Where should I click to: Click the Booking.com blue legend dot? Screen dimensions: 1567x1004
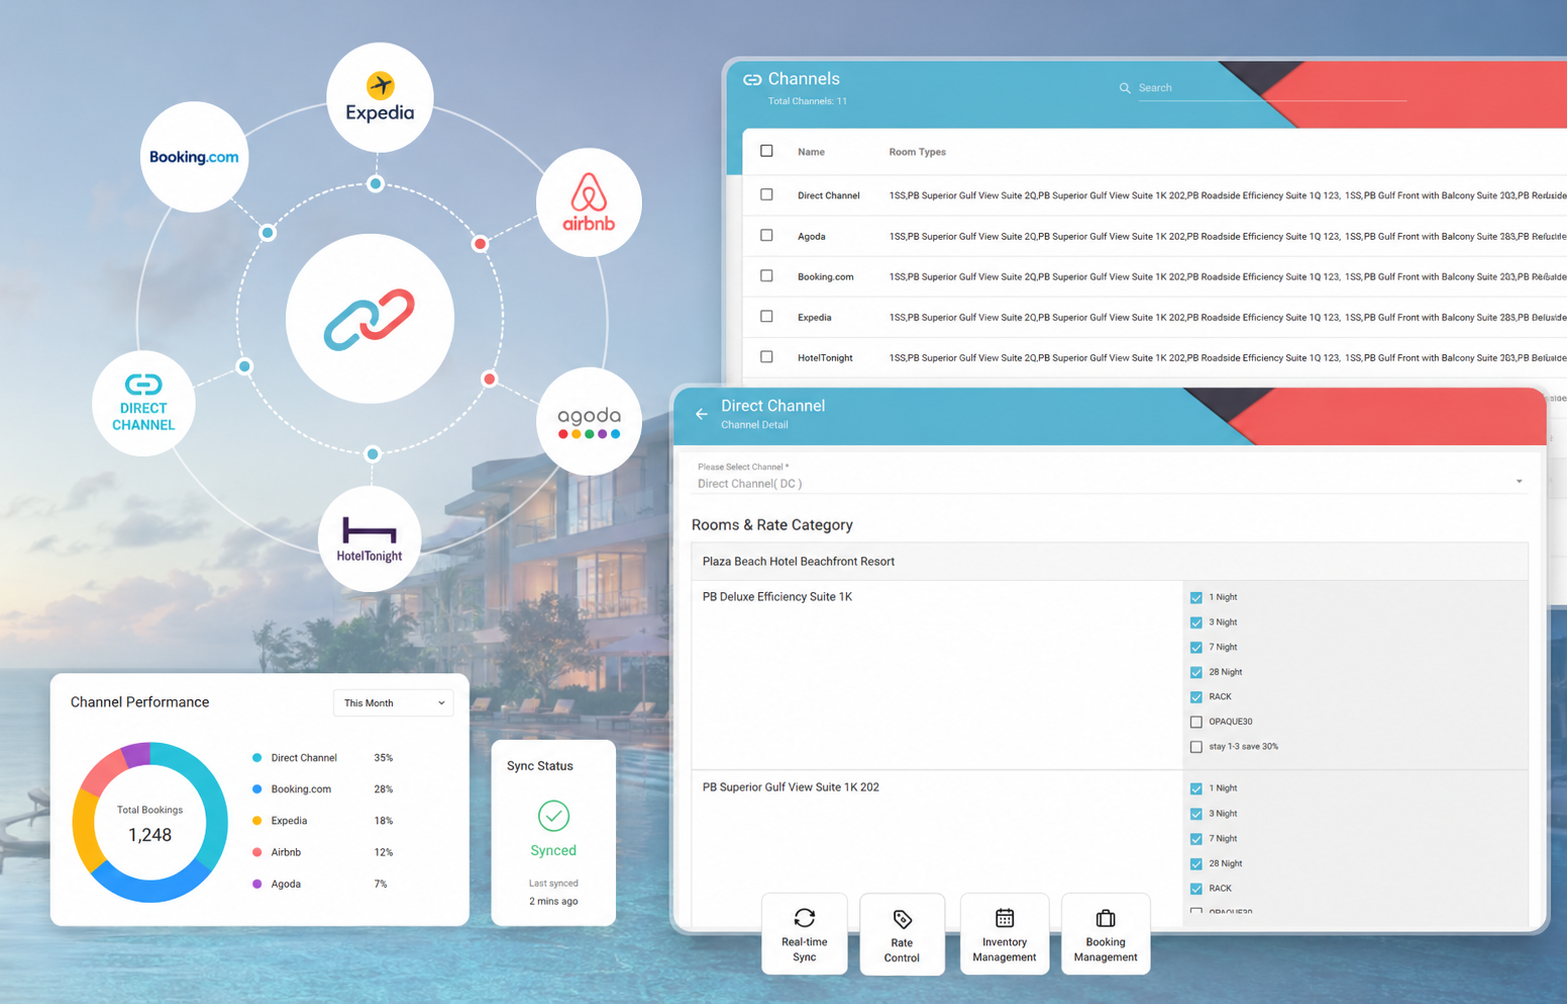(257, 789)
